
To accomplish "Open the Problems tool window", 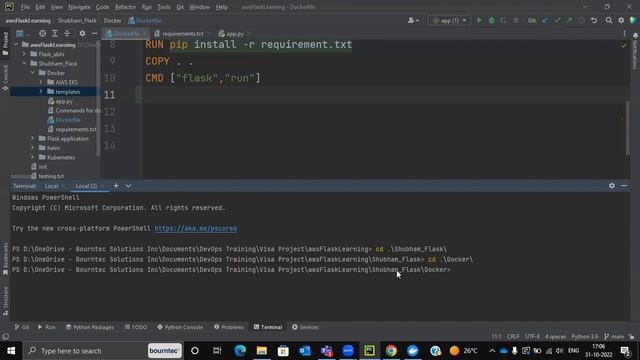I will (x=229, y=327).
